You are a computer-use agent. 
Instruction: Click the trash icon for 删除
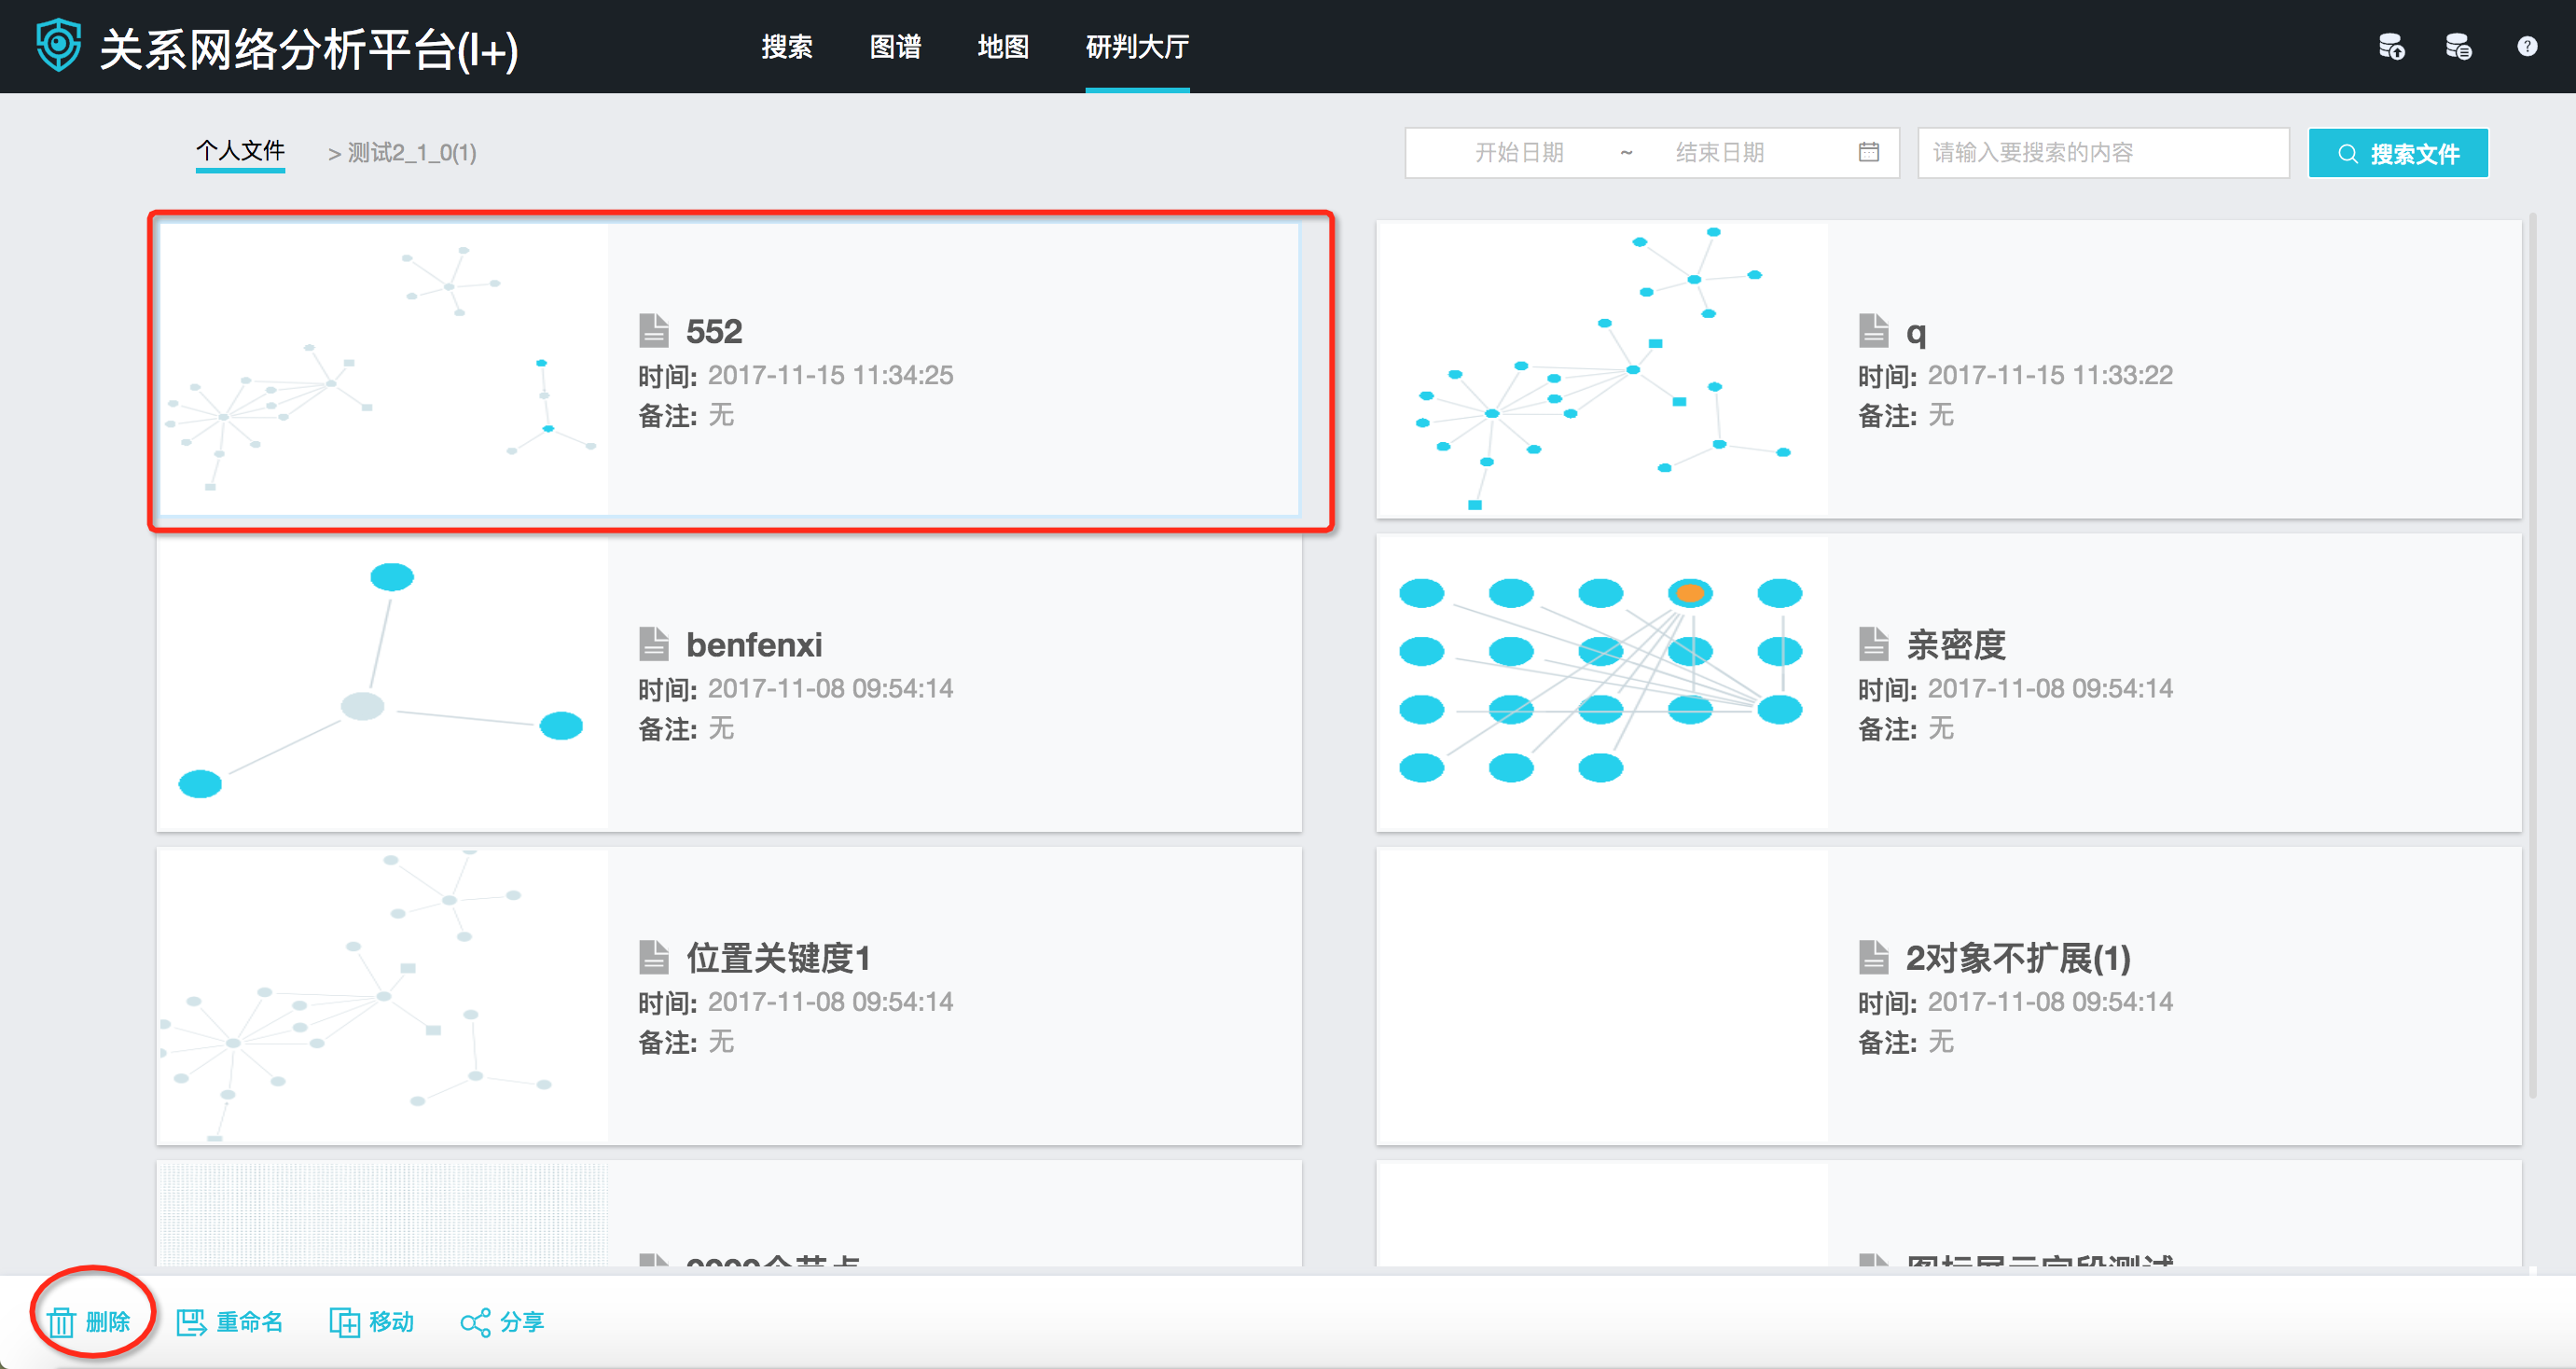pyautogui.click(x=61, y=1322)
